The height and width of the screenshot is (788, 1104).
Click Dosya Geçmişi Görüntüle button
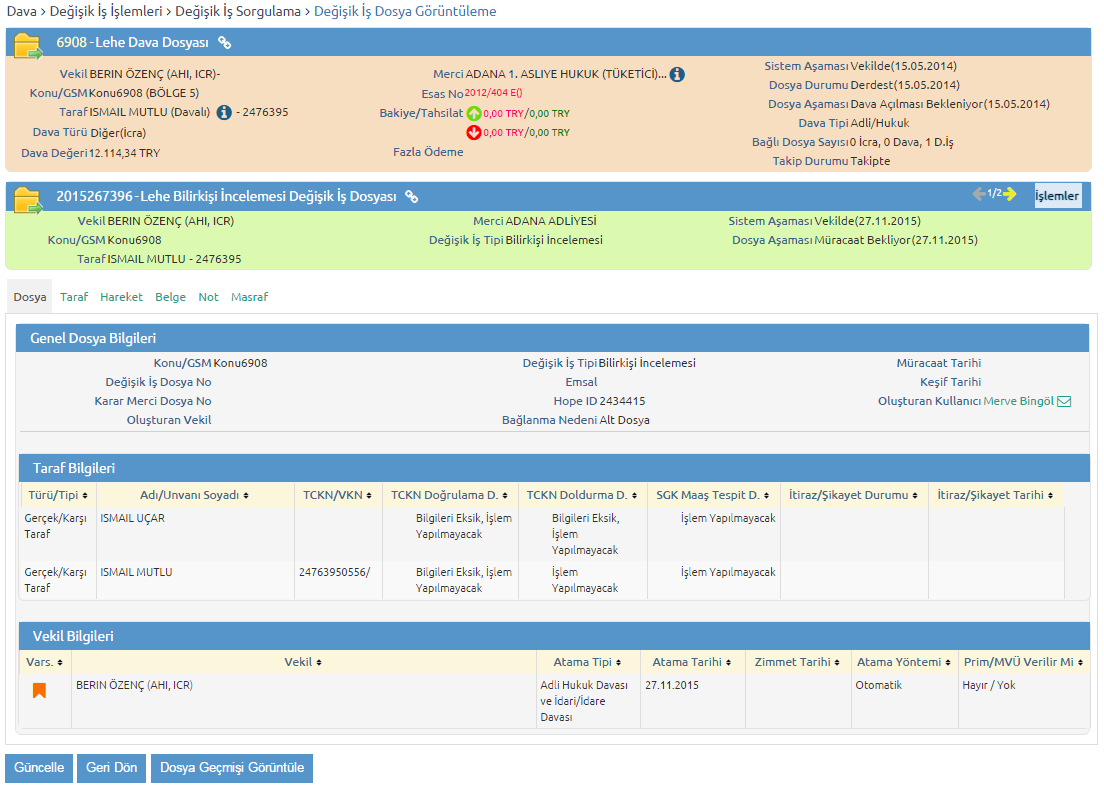232,768
